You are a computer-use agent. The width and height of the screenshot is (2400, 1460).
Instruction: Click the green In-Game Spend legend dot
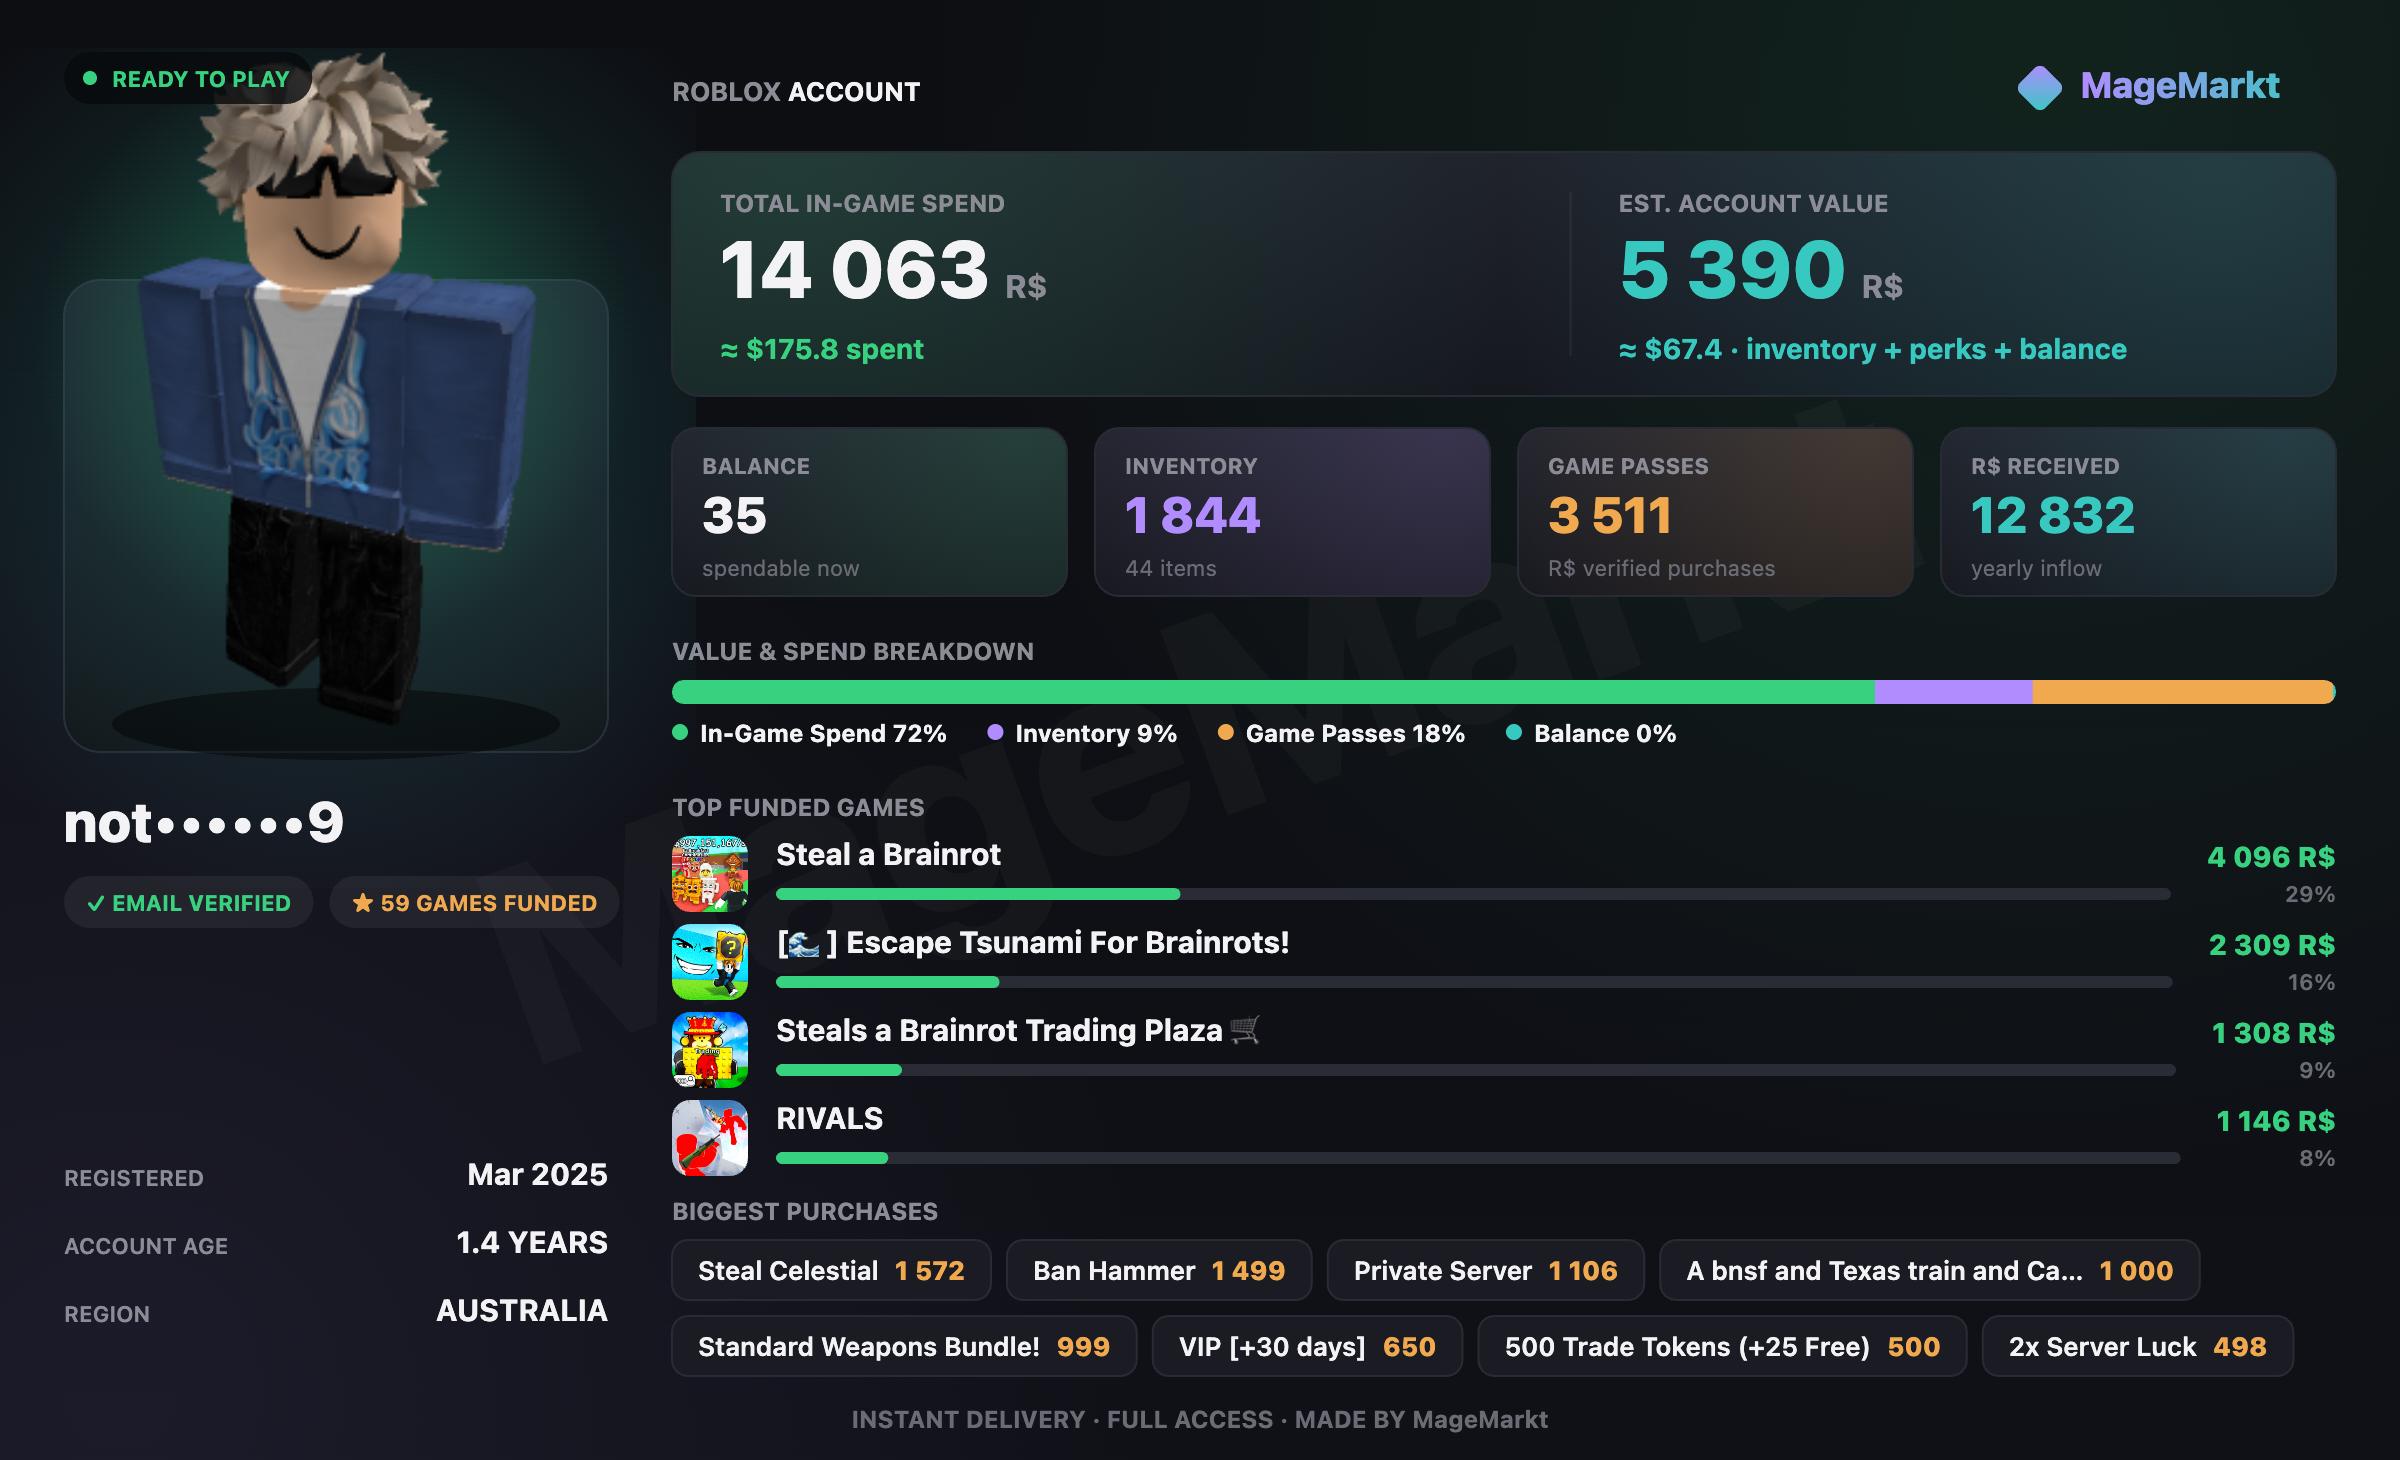(680, 732)
